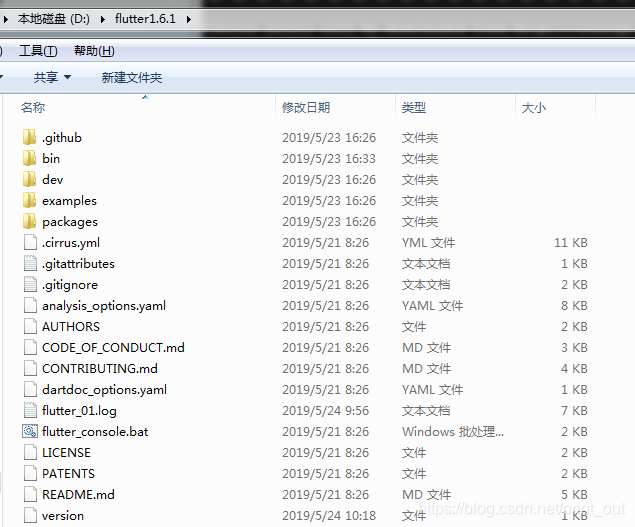Screen dimensions: 635x527
Task: Expand the arrow after flutter1.6.1 in address bar
Action: (189, 19)
